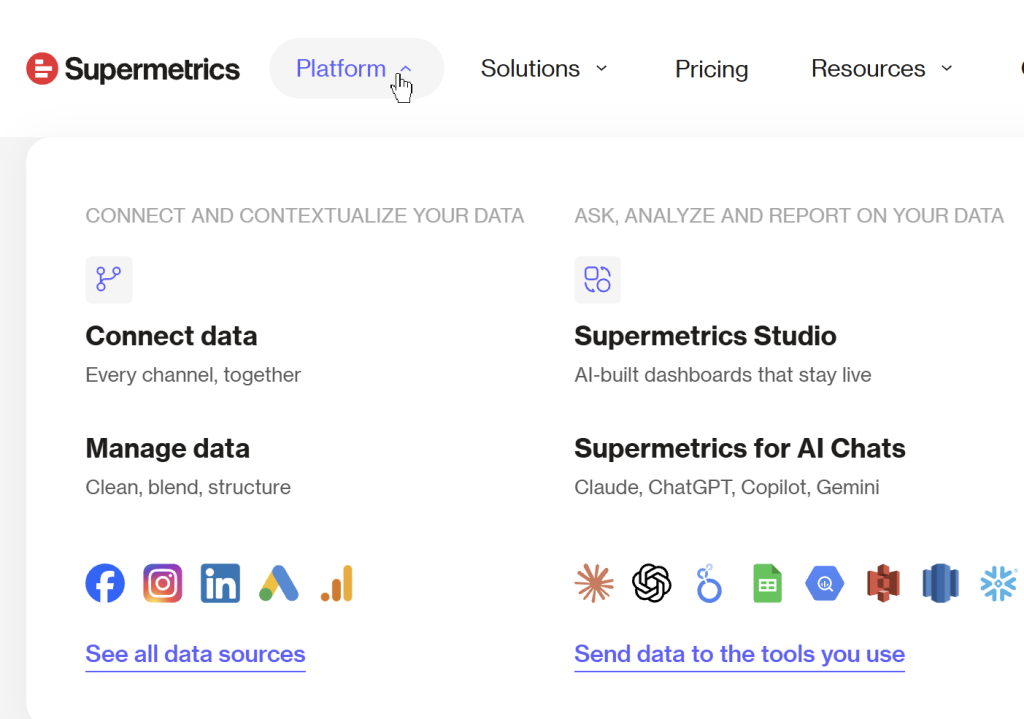Click the Instagram icon
1024x719 pixels.
click(163, 583)
